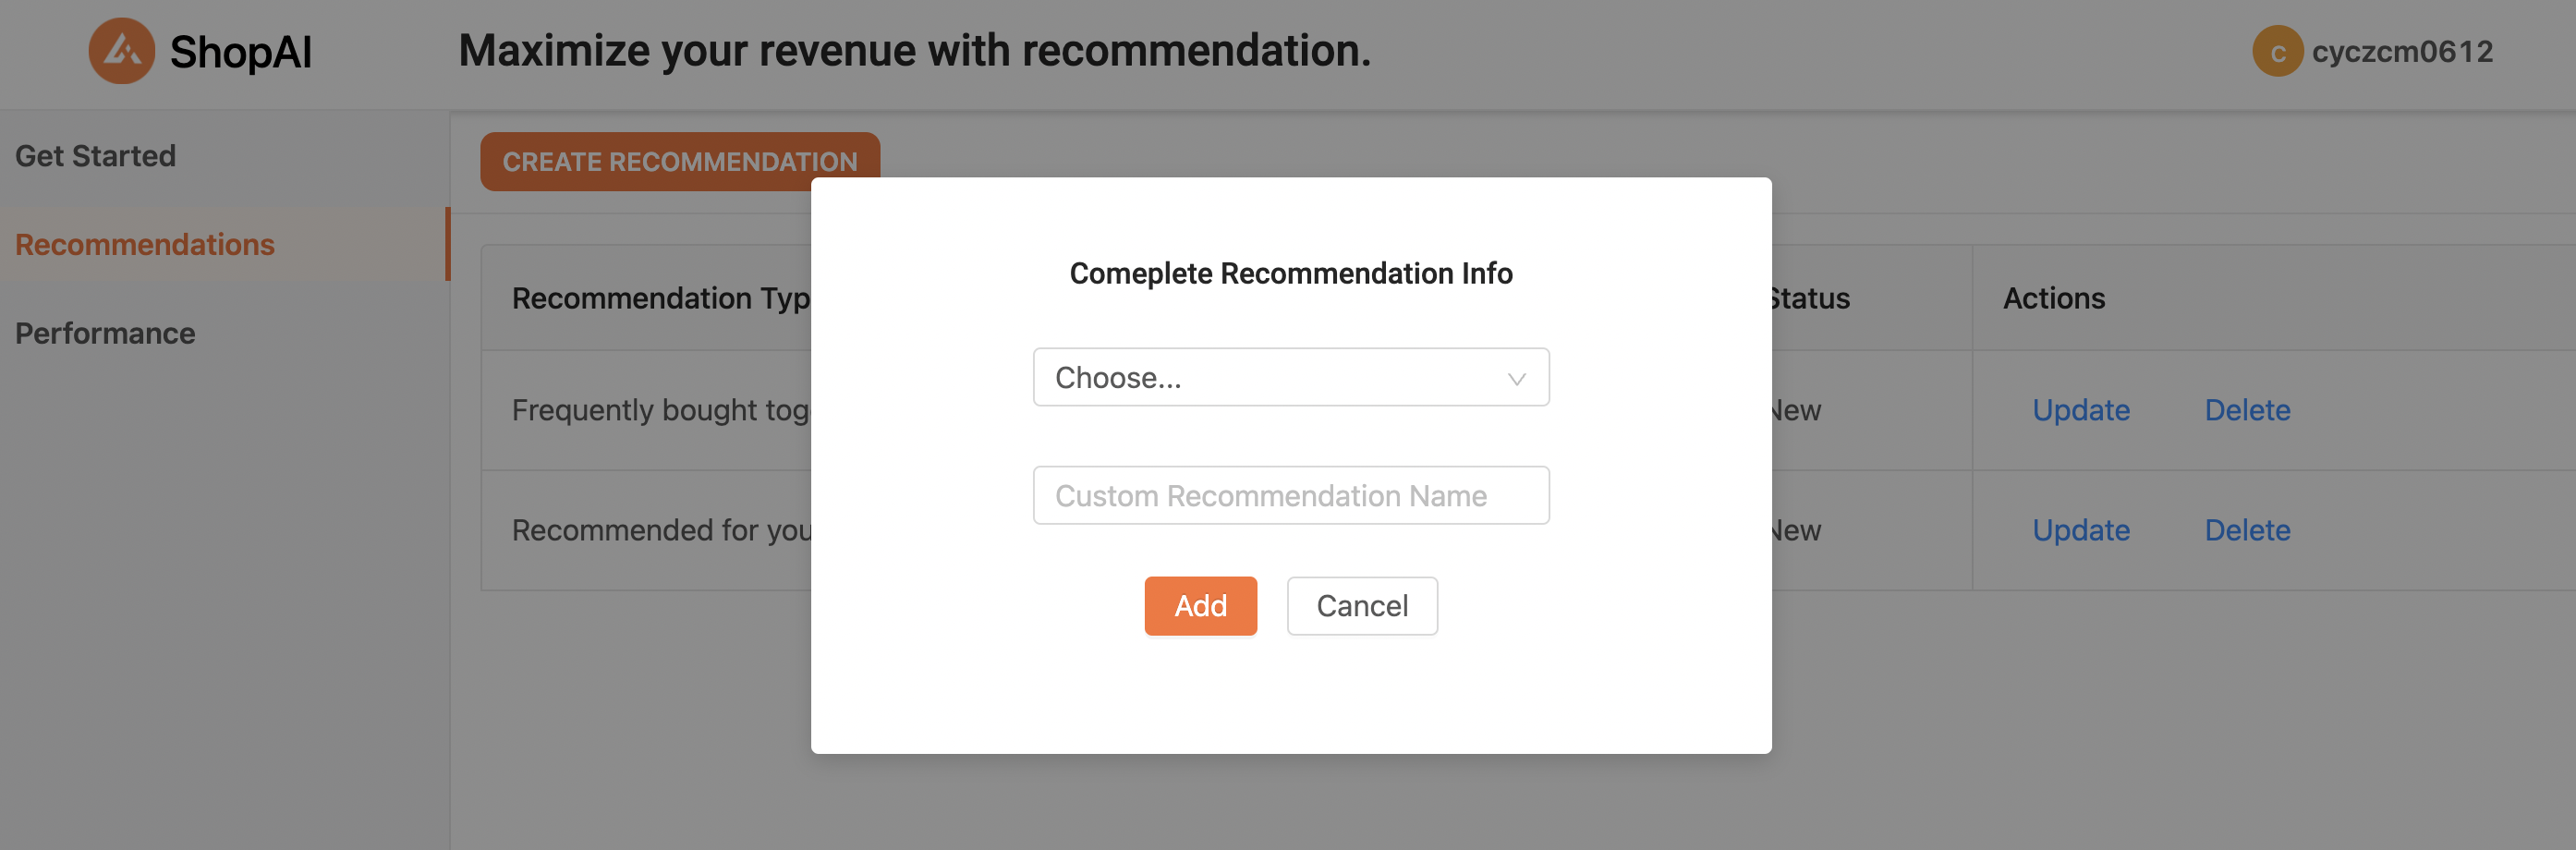Click the dropdown chevron arrow in the modal
2576x850 pixels.
[1516, 379]
